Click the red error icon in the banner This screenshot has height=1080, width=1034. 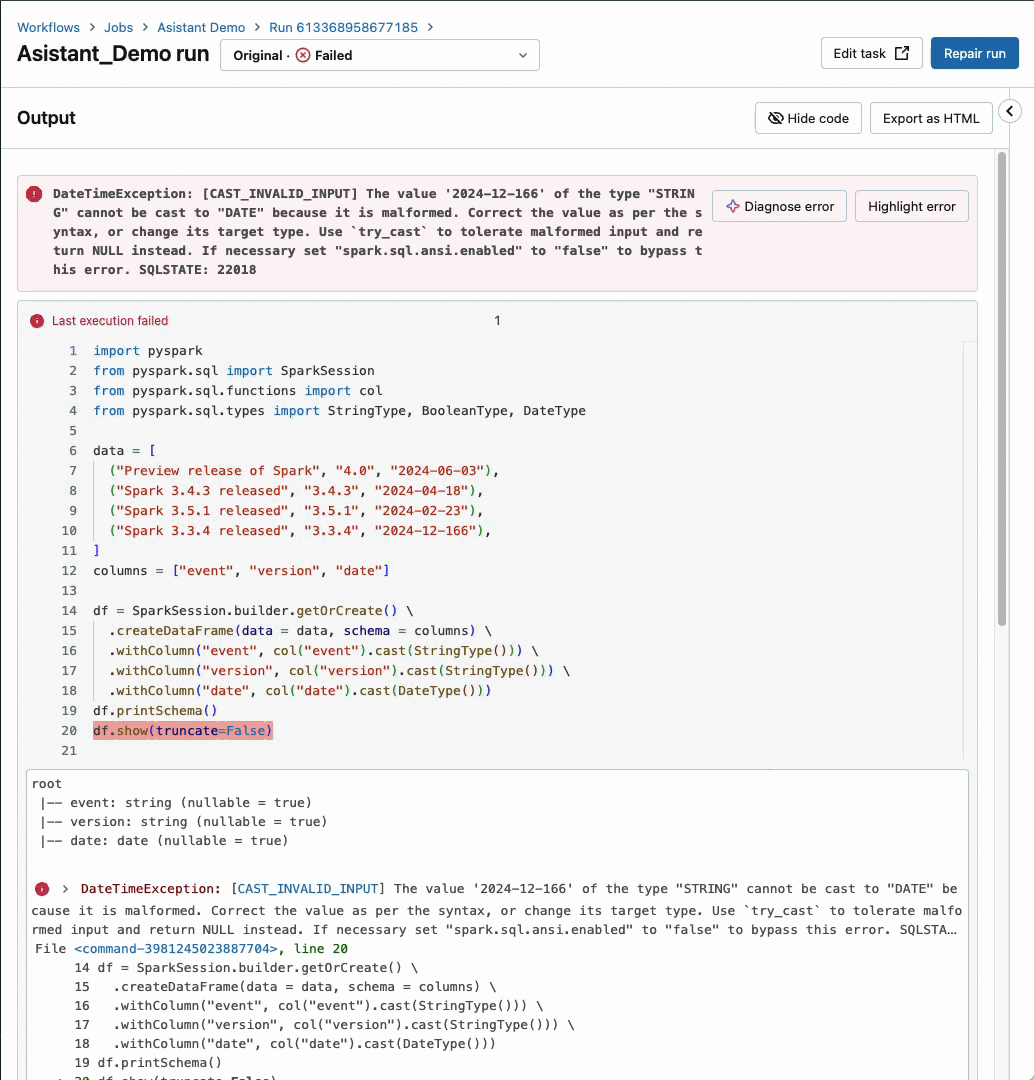[35, 194]
